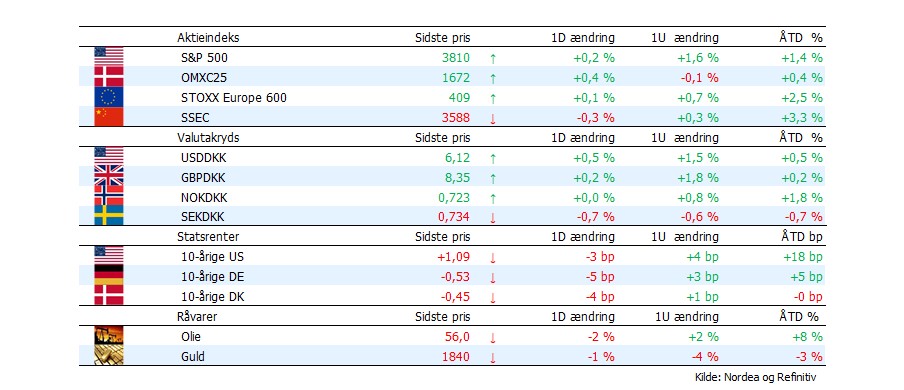Select the Valutakryds section header
The width and height of the screenshot is (904, 390).
pos(208,138)
